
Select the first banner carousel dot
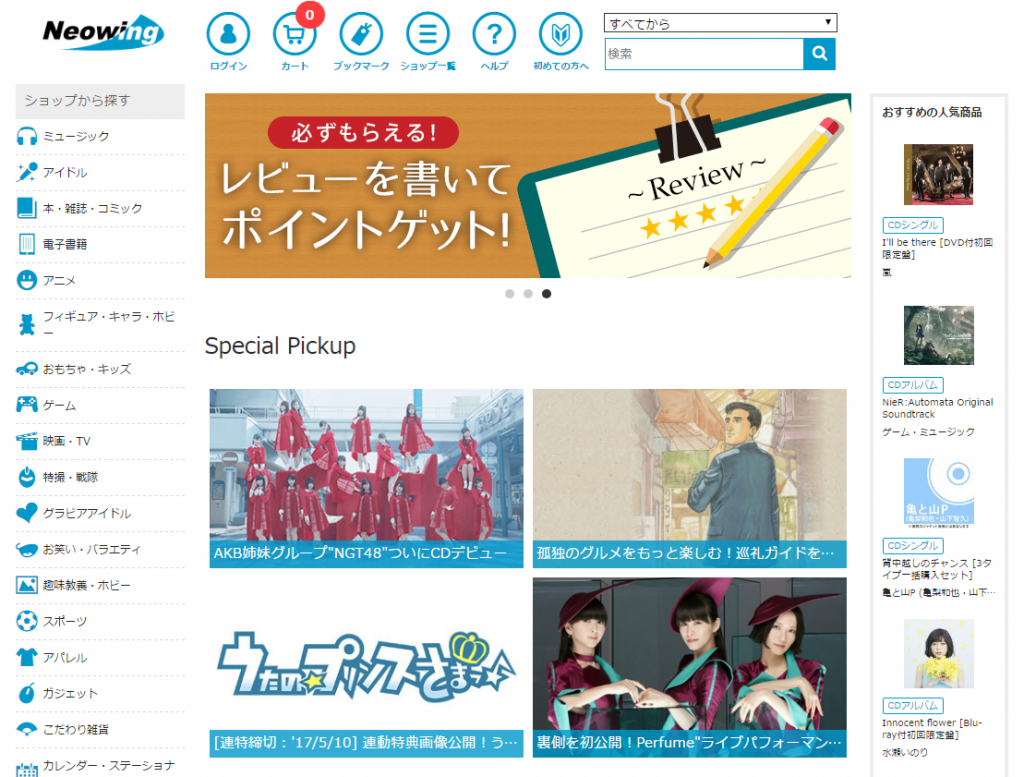[x=509, y=294]
